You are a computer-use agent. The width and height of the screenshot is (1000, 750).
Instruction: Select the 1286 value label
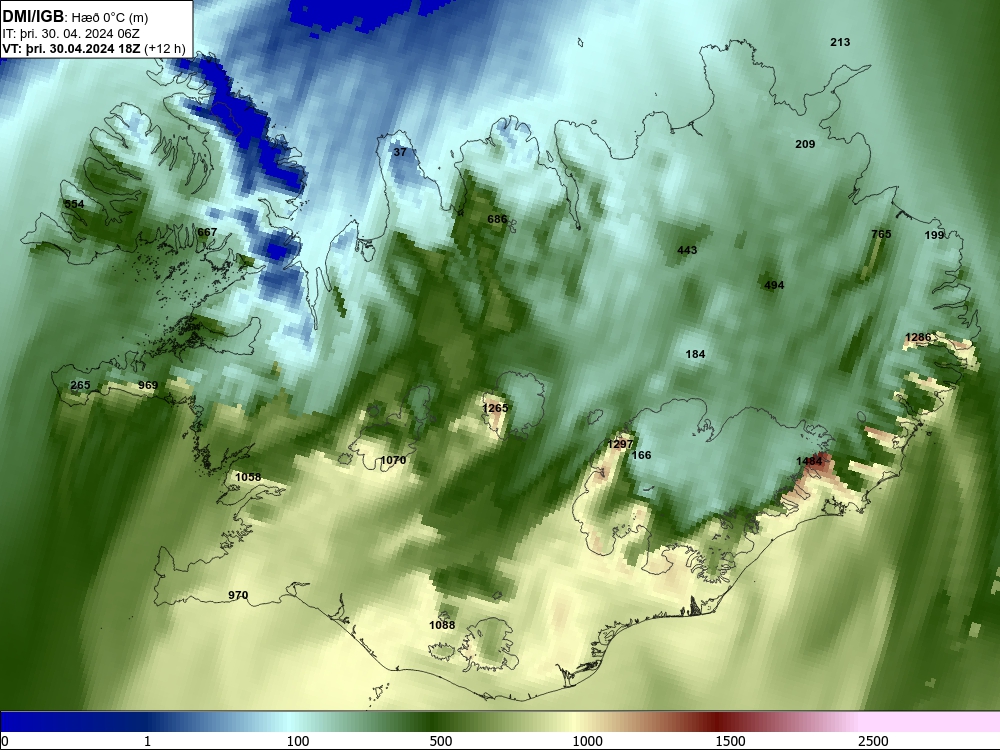click(918, 337)
